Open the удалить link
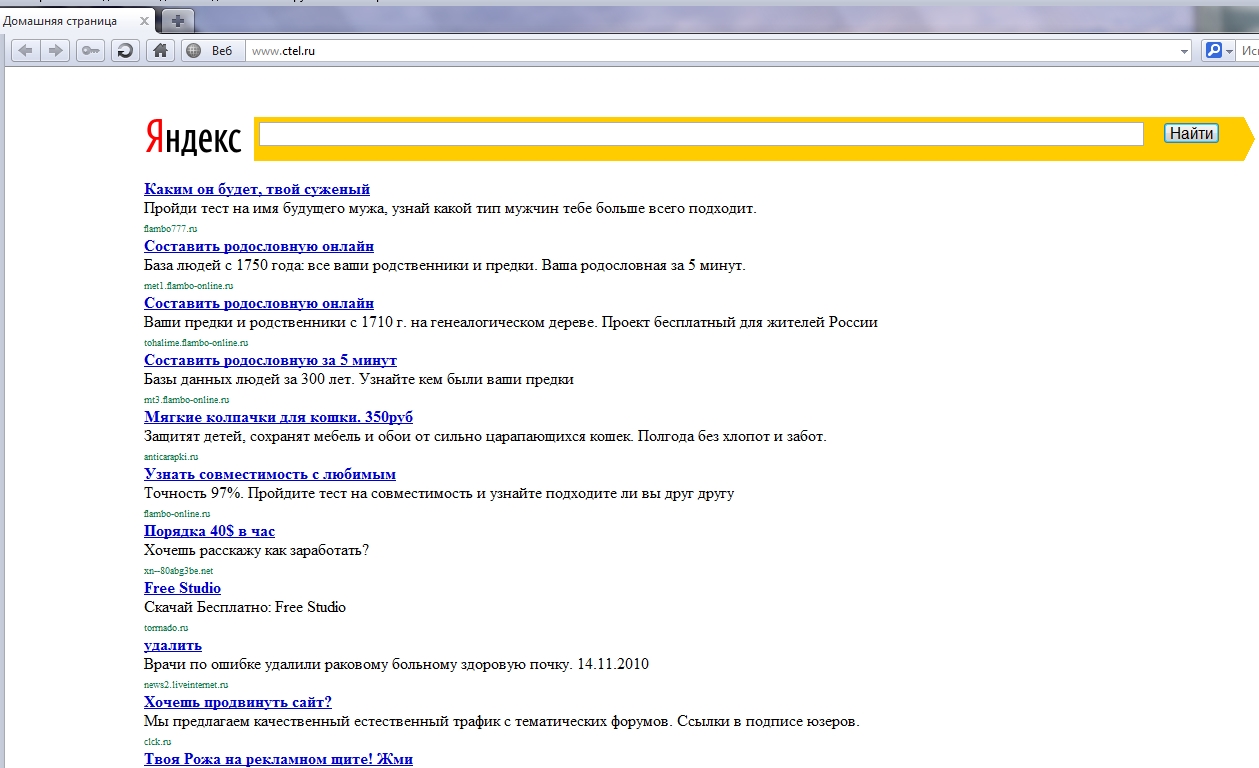1259x768 pixels. (x=173, y=645)
